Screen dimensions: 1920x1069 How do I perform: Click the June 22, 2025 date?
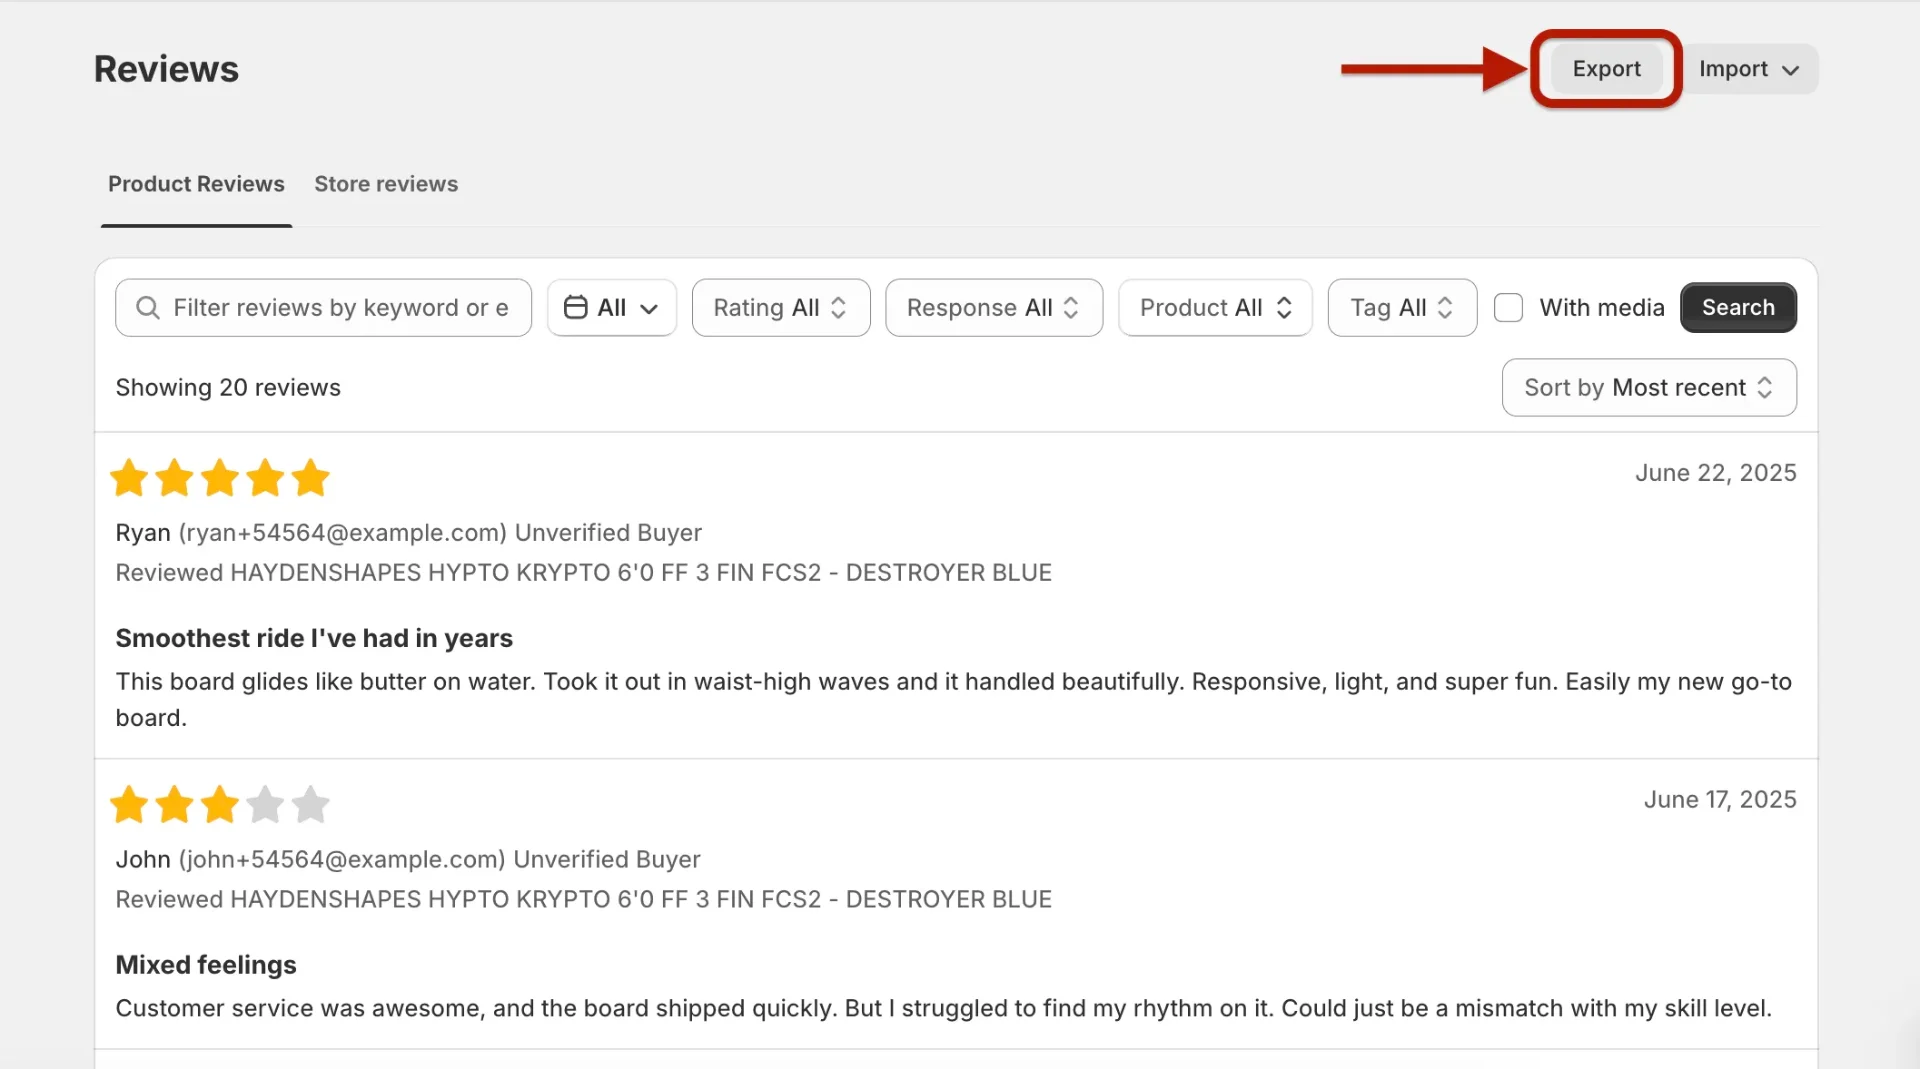tap(1716, 473)
